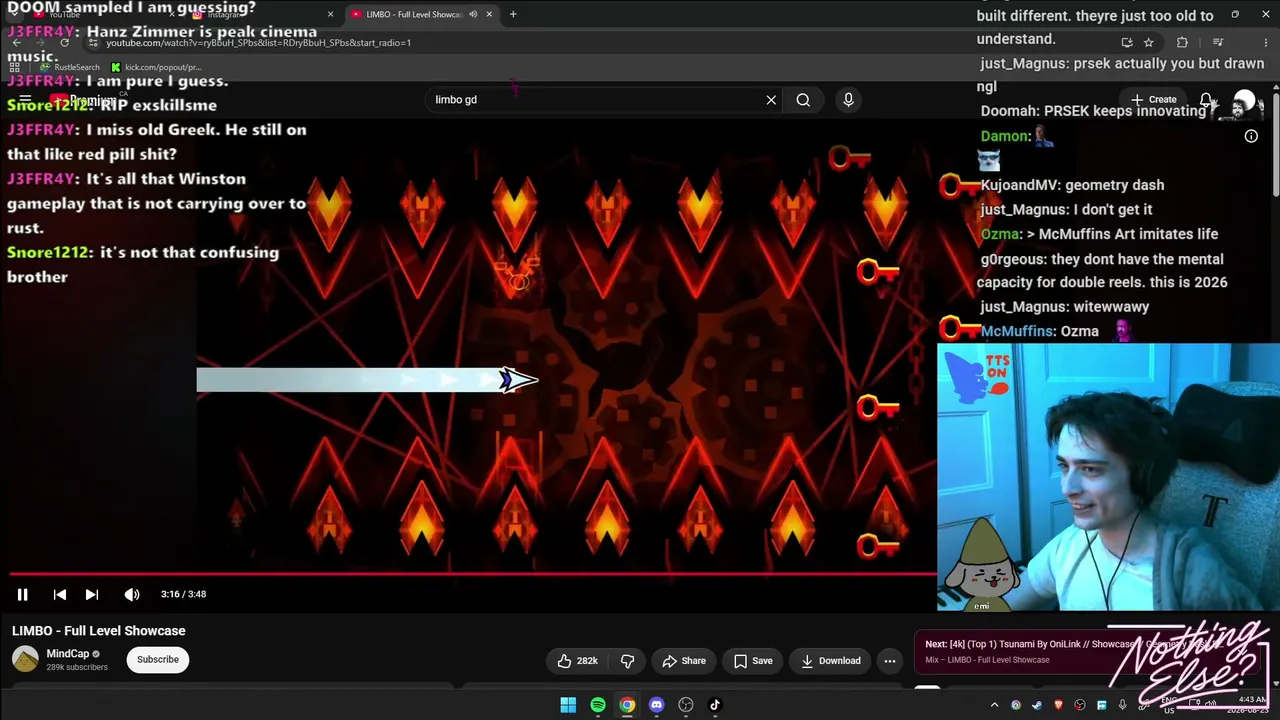Screen dimensions: 1280x720
Task: Open Steam from the system tray
Action: pyautogui.click(x=1037, y=705)
